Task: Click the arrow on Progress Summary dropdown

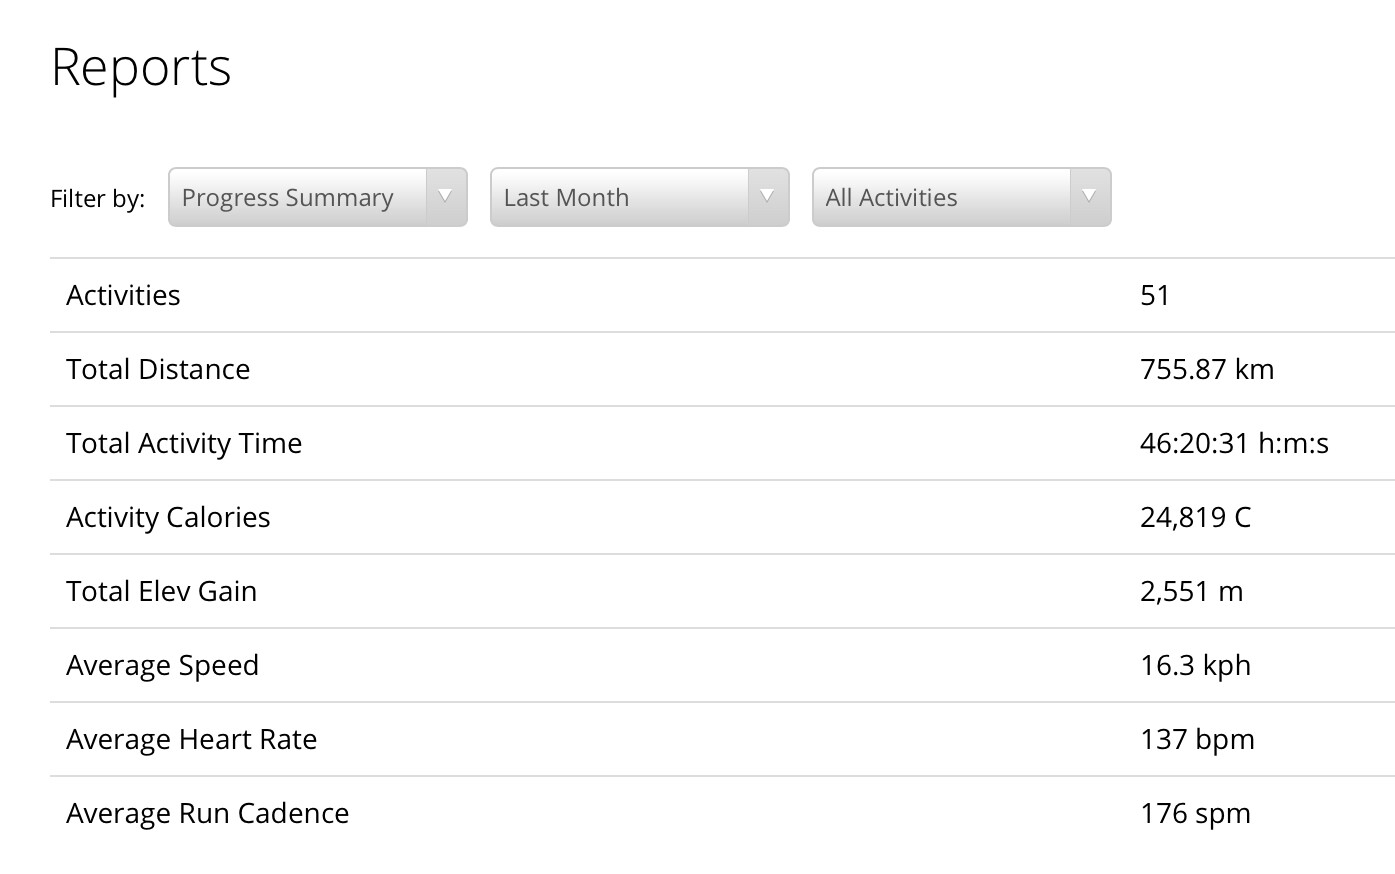Action: tap(446, 196)
